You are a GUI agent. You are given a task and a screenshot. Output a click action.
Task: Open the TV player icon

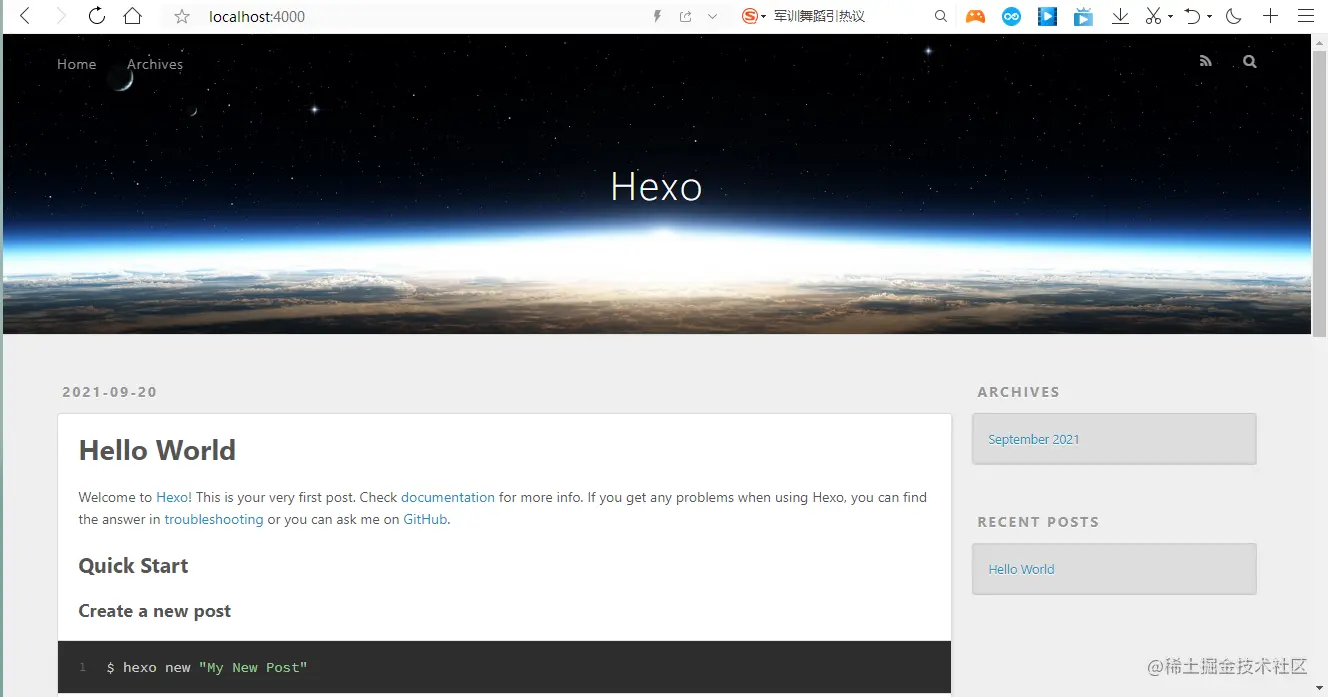1083,16
